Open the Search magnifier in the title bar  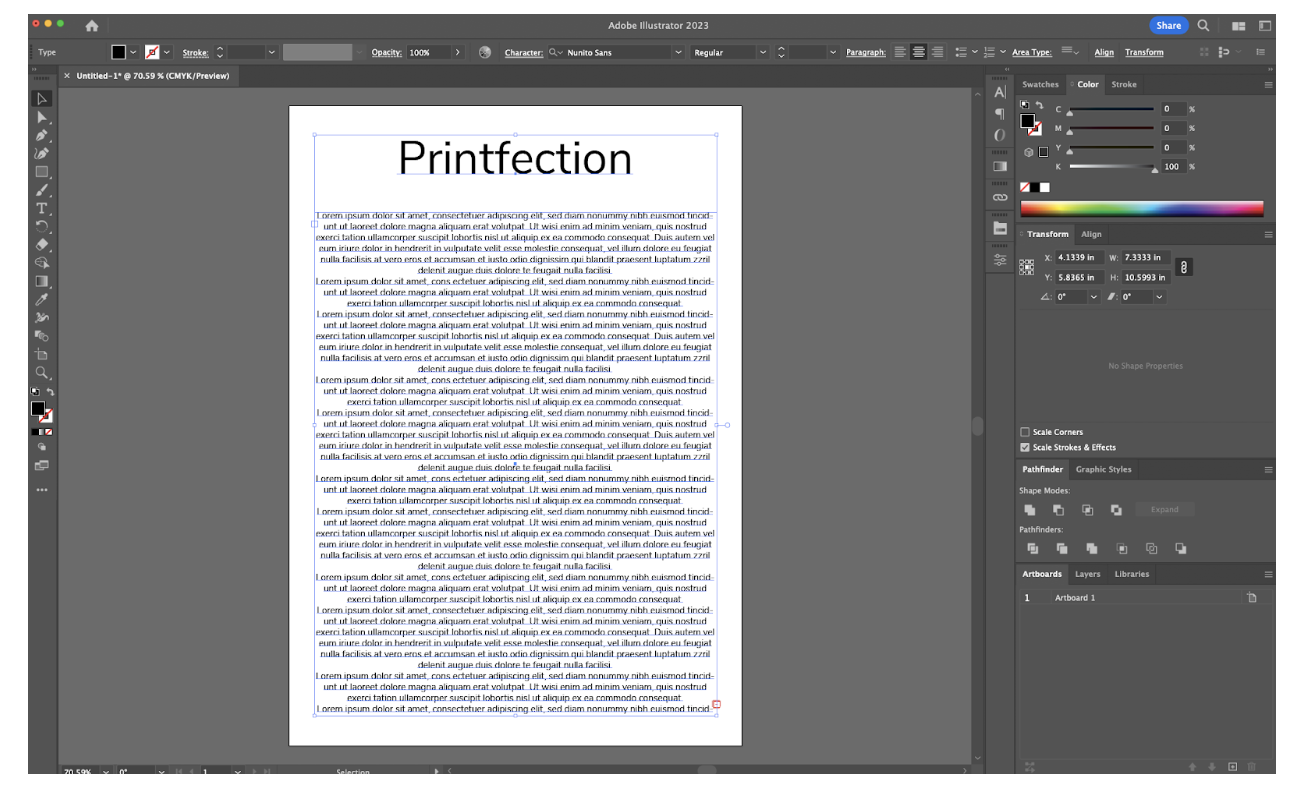[x=1204, y=26]
